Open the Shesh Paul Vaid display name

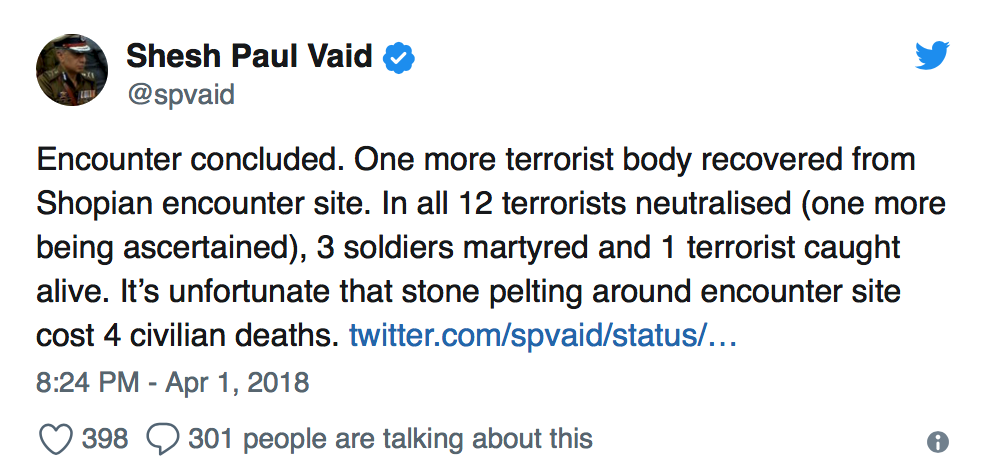pyautogui.click(x=250, y=58)
